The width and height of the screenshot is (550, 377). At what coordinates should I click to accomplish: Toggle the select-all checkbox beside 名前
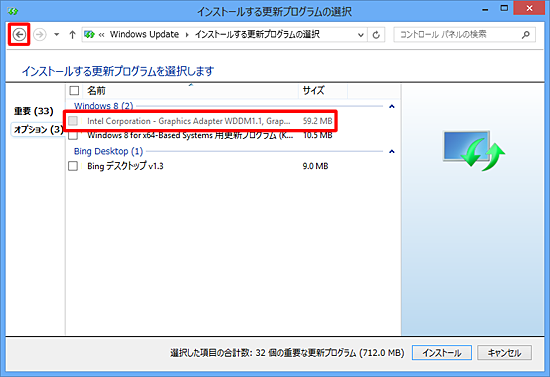coord(74,91)
